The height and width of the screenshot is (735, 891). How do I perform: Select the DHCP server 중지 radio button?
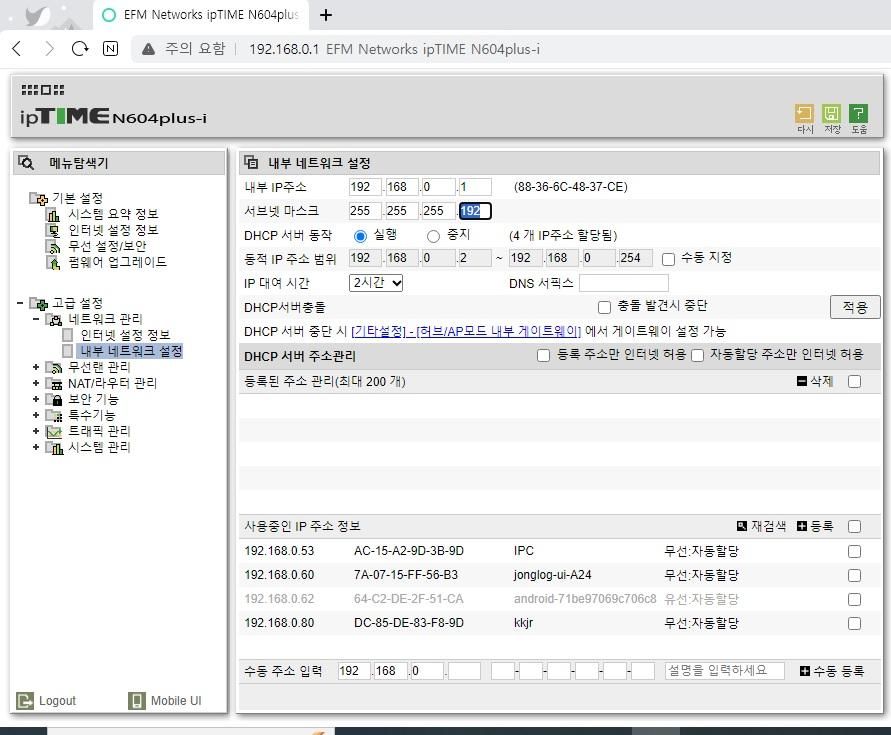[433, 236]
